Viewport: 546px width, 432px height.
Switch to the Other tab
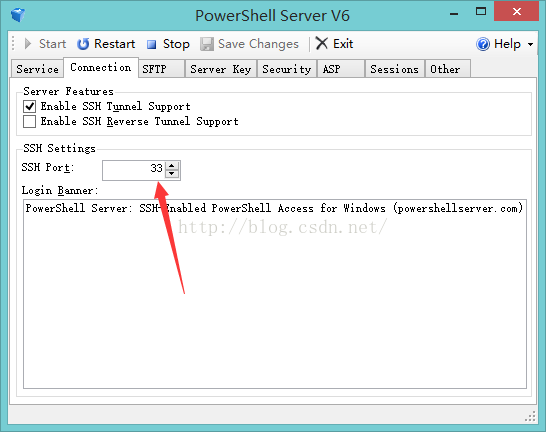(x=447, y=69)
